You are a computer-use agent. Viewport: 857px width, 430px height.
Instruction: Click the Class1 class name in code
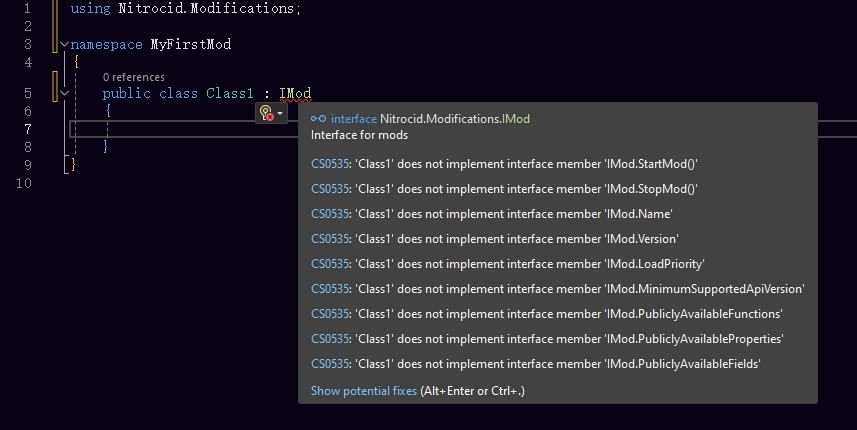point(231,94)
